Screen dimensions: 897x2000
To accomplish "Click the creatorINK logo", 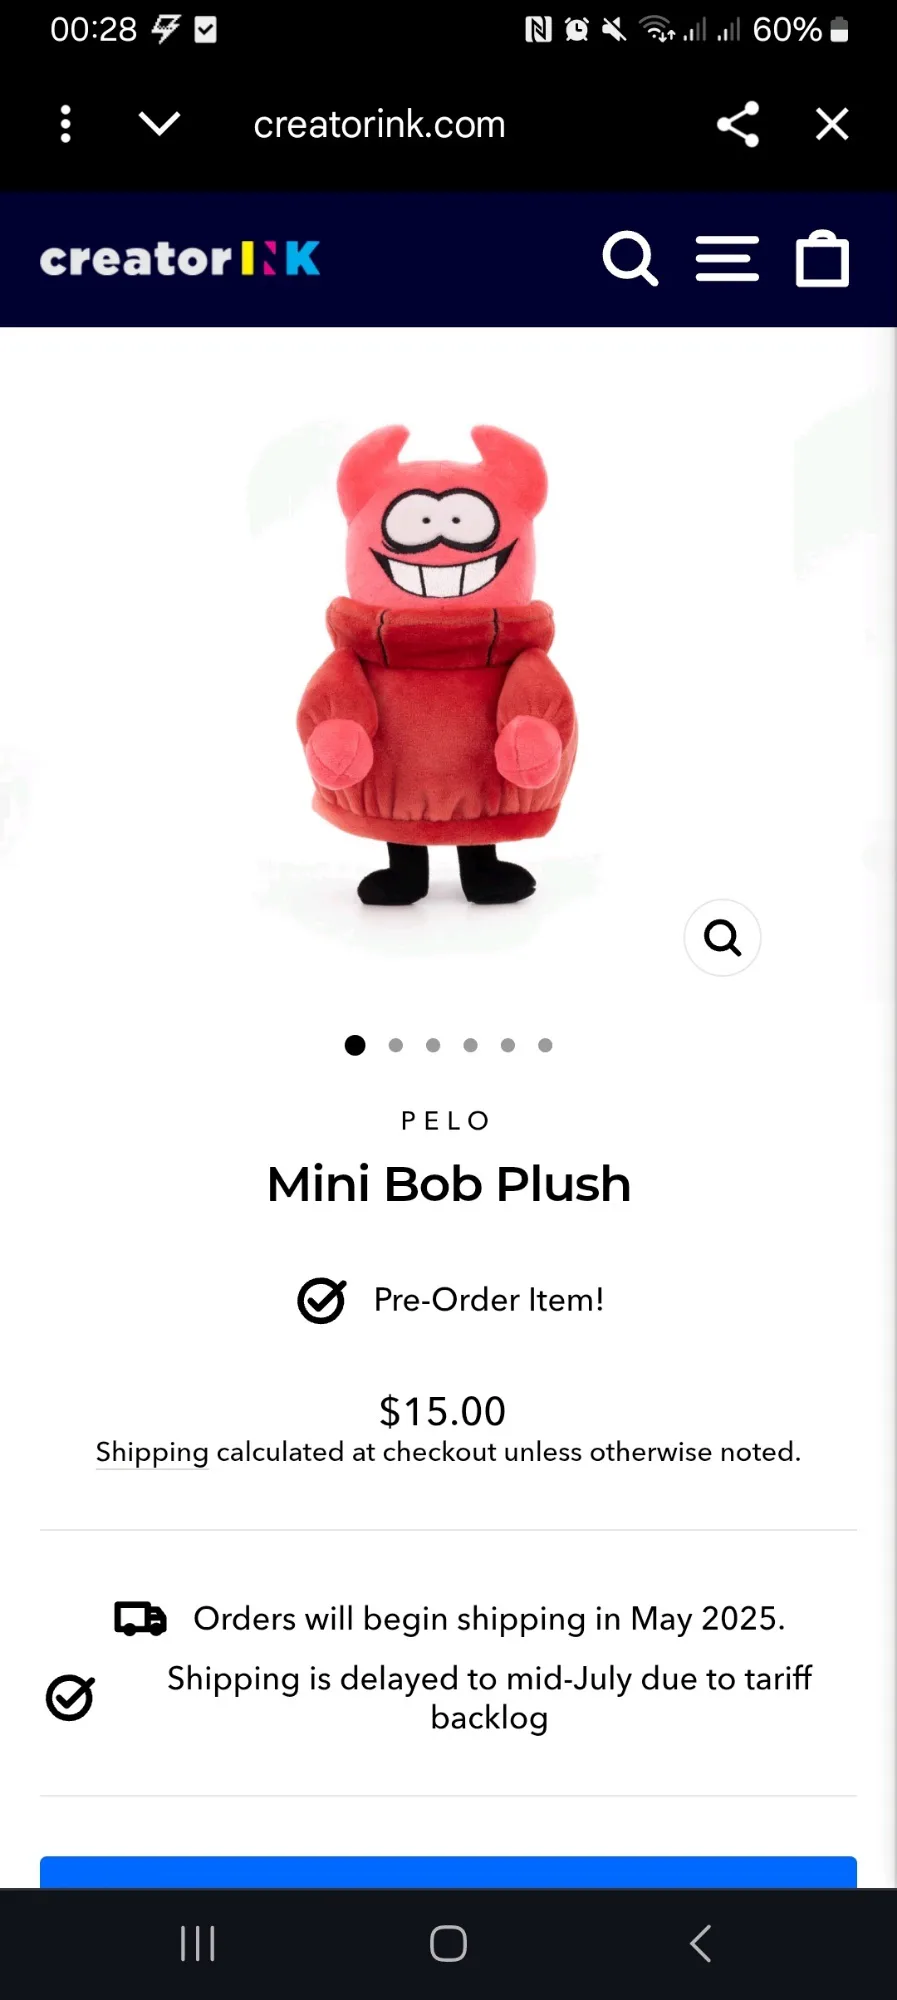I will (x=180, y=259).
